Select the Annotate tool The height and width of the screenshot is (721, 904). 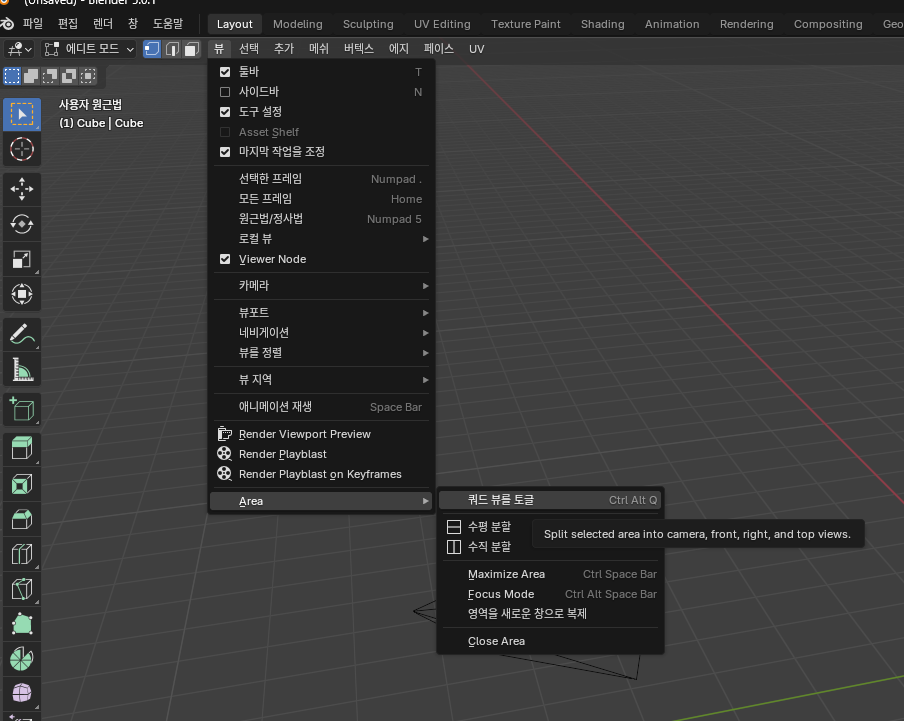[x=22, y=334]
